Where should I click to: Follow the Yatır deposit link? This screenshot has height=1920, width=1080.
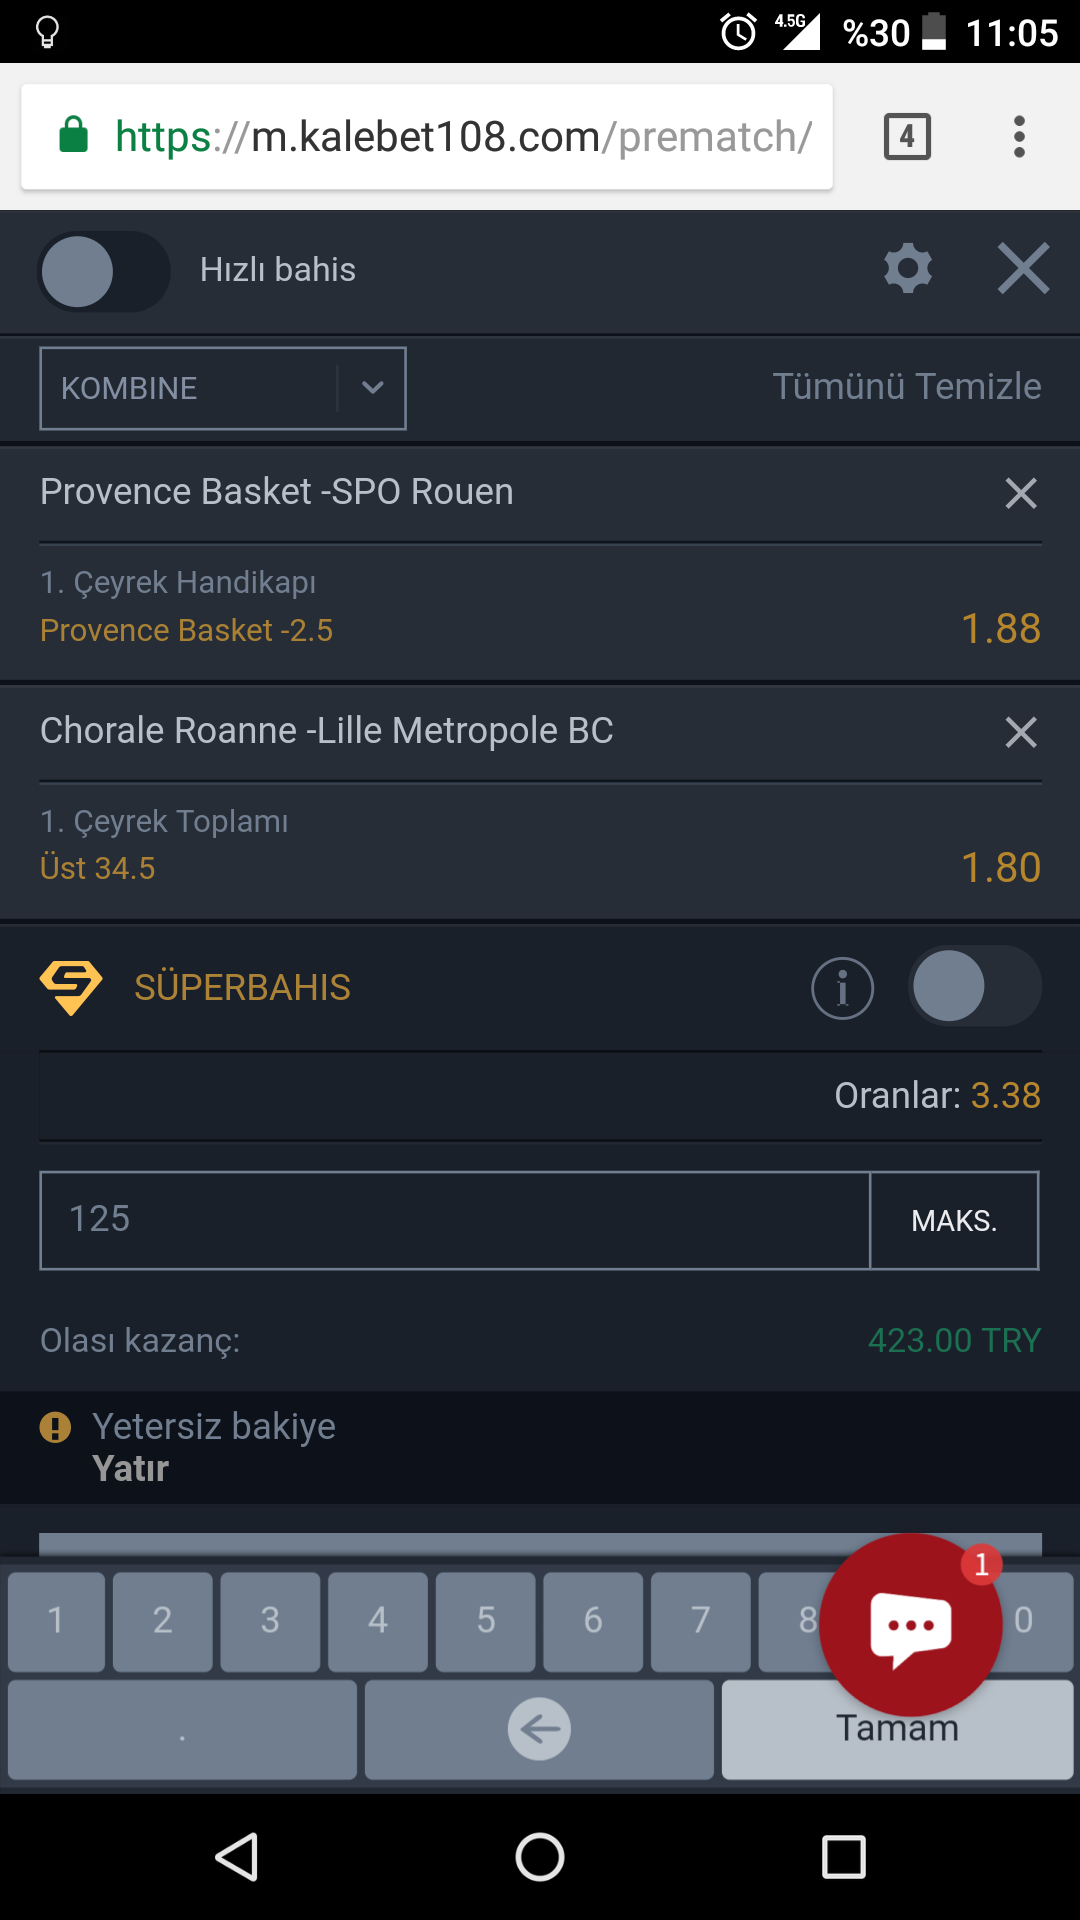pyautogui.click(x=130, y=1469)
